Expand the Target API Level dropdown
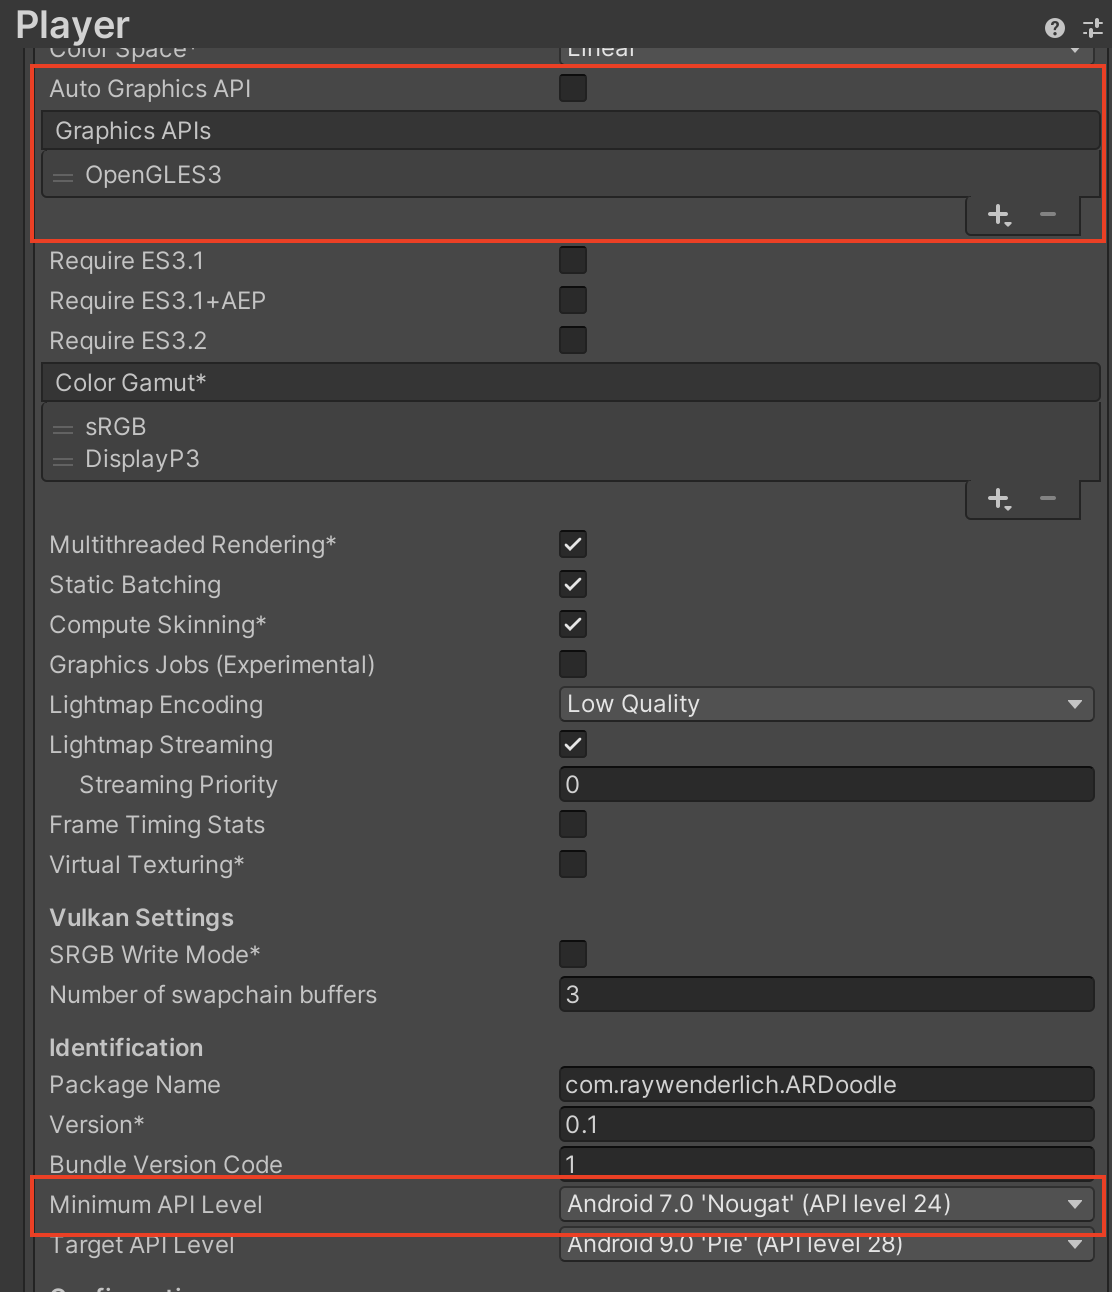The height and width of the screenshot is (1292, 1112). [825, 1245]
